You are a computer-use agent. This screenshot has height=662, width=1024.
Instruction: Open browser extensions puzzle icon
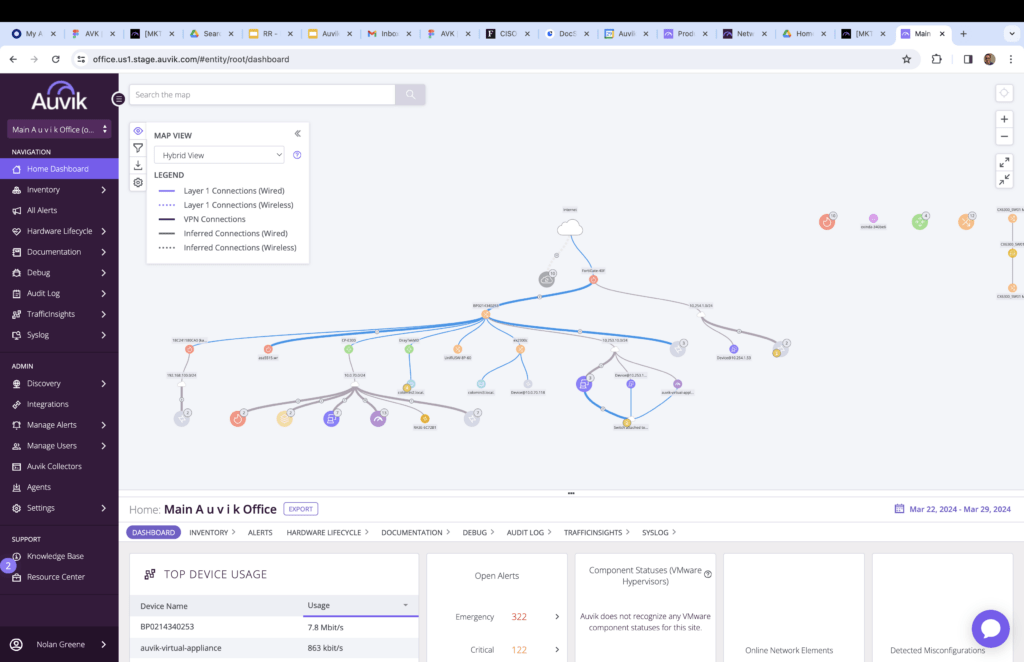[x=936, y=59]
